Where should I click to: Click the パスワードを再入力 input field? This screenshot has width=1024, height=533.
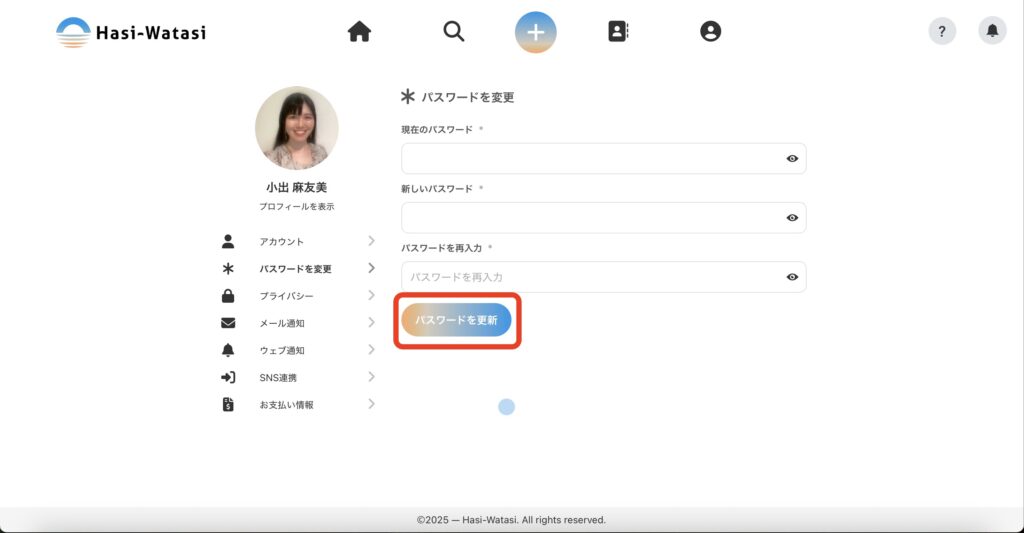[x=590, y=277]
